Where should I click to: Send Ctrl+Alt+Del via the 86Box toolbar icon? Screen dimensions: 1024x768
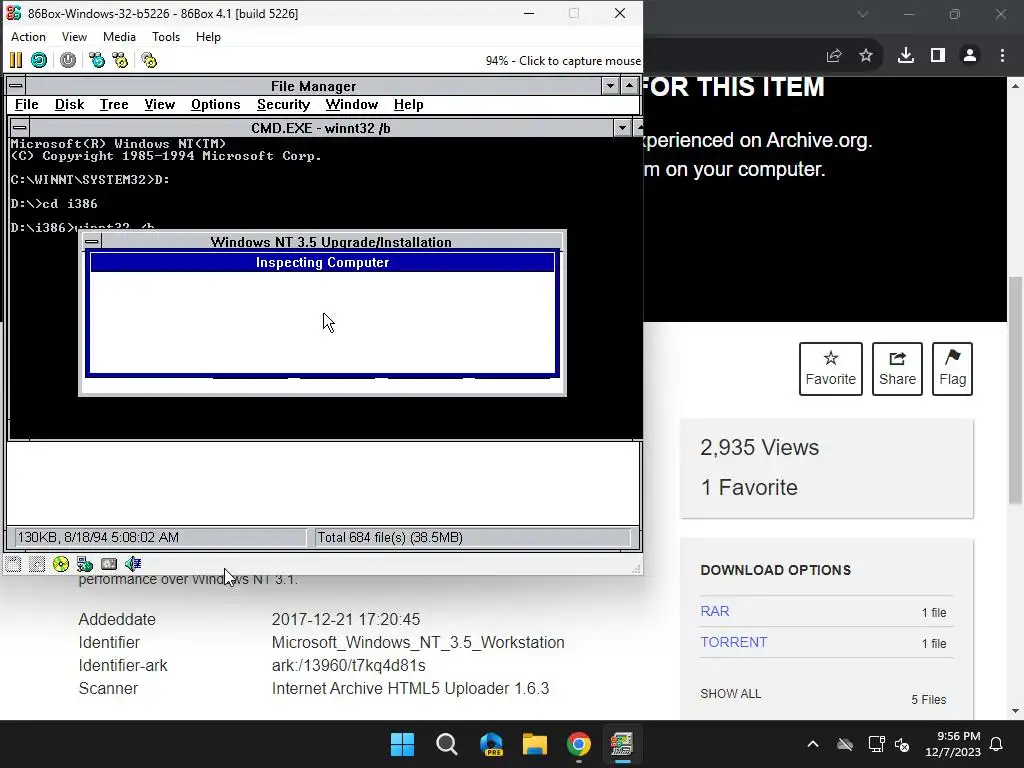pyautogui.click(x=97, y=61)
